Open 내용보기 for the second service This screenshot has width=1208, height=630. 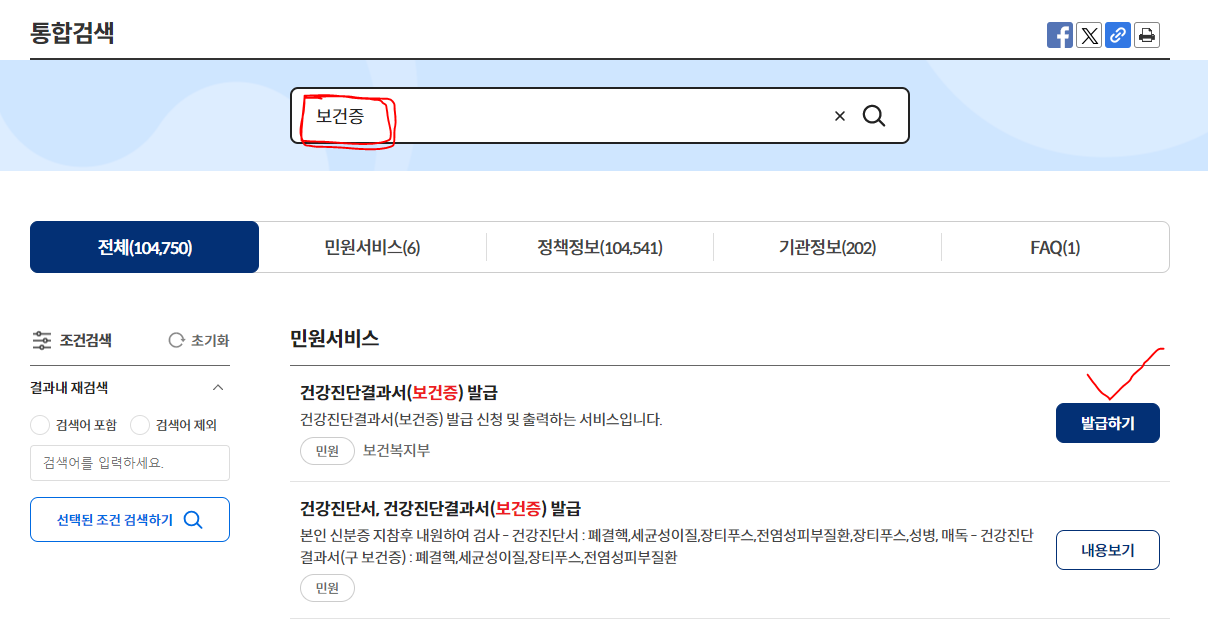click(x=1107, y=549)
